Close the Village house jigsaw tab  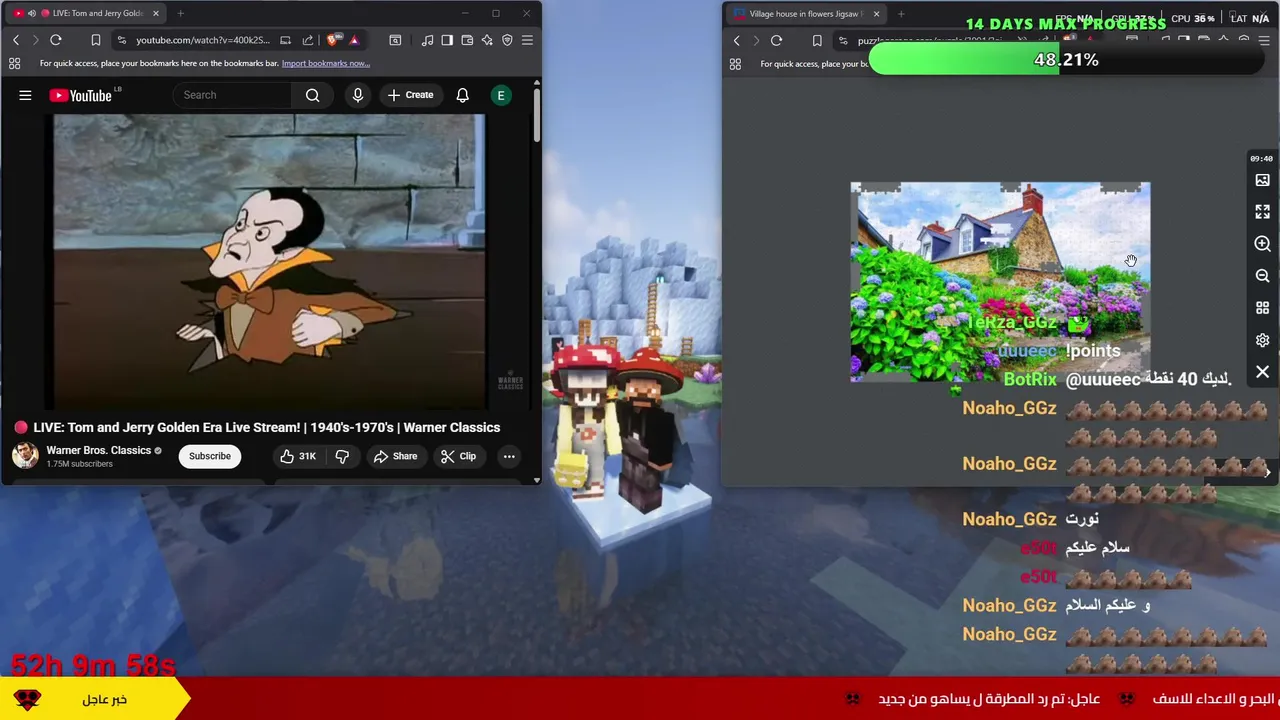(876, 14)
